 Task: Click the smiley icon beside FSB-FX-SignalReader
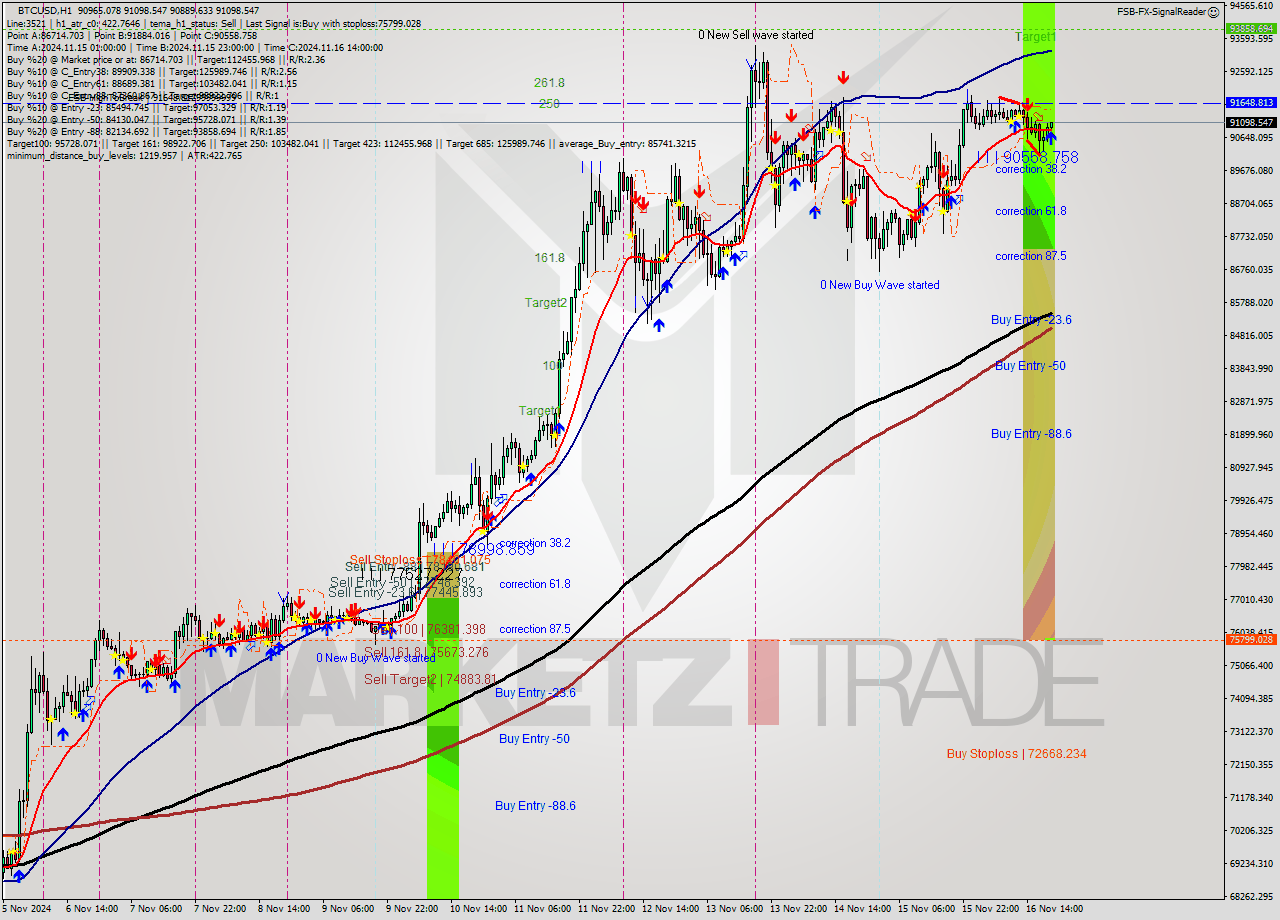pos(1213,11)
